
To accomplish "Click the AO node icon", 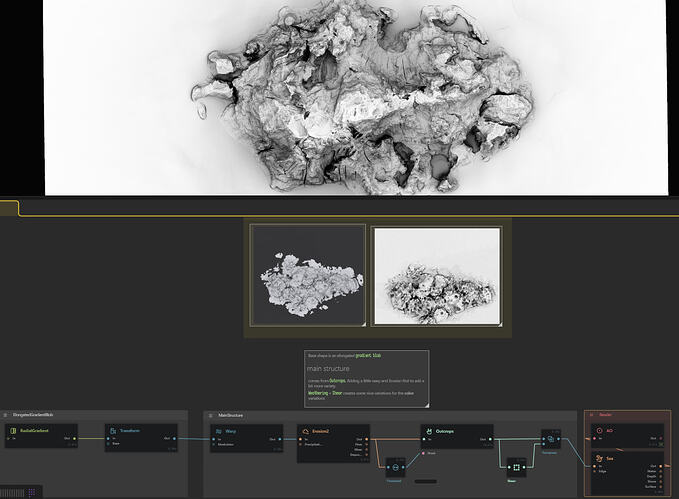I will click(597, 431).
